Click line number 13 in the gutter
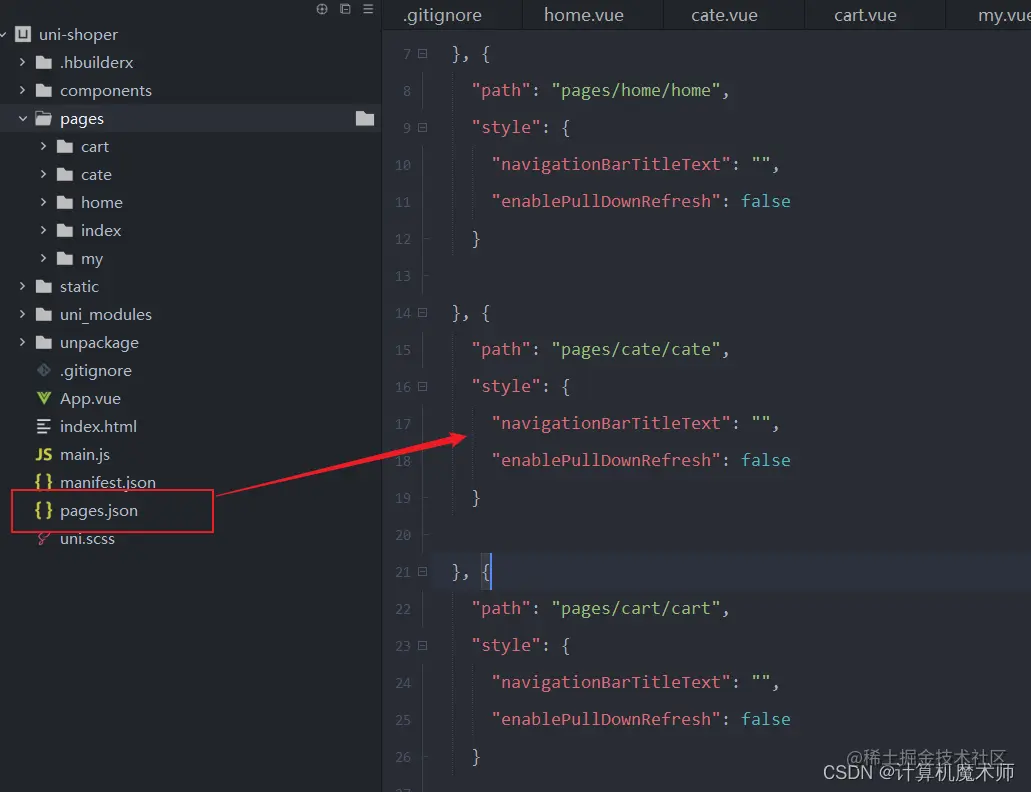1031x792 pixels. pyautogui.click(x=402, y=276)
